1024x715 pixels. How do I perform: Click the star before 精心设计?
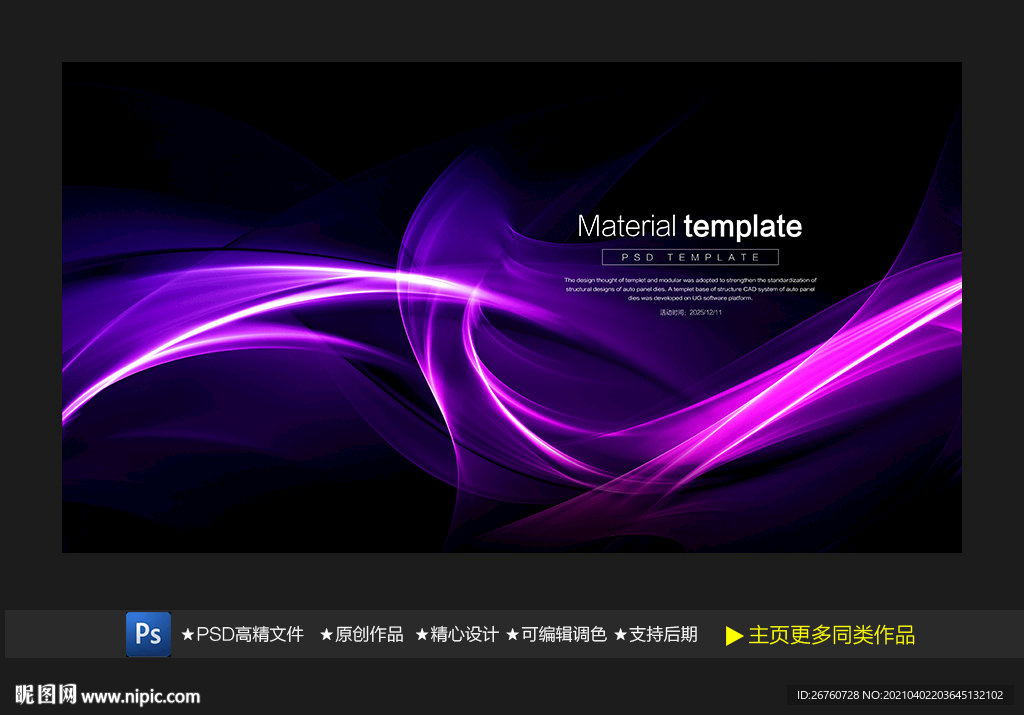click(x=422, y=635)
